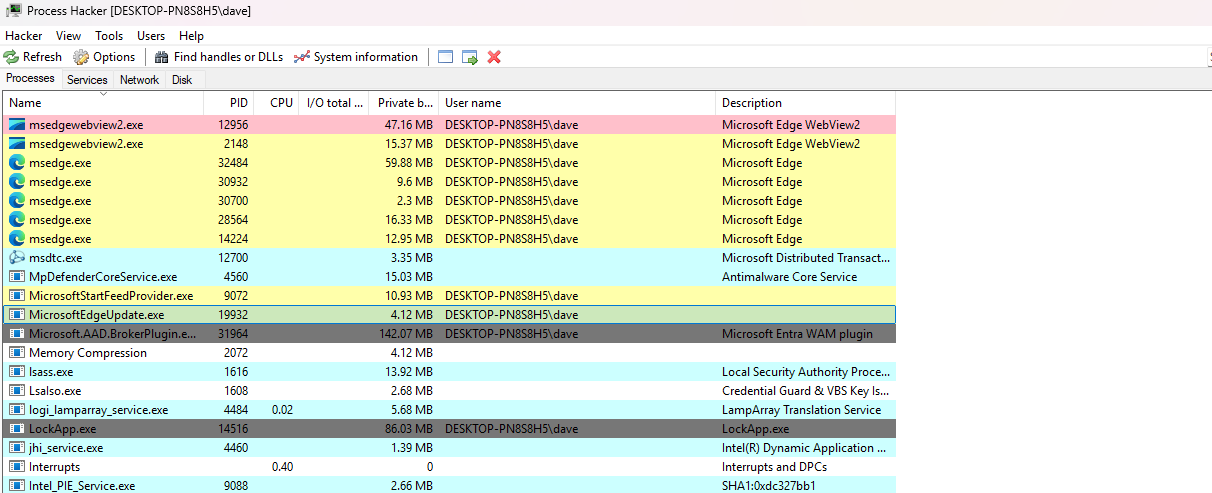Click icon of msedgewebview2.exe PID 12956
This screenshot has width=1212, height=493.
click(17, 125)
